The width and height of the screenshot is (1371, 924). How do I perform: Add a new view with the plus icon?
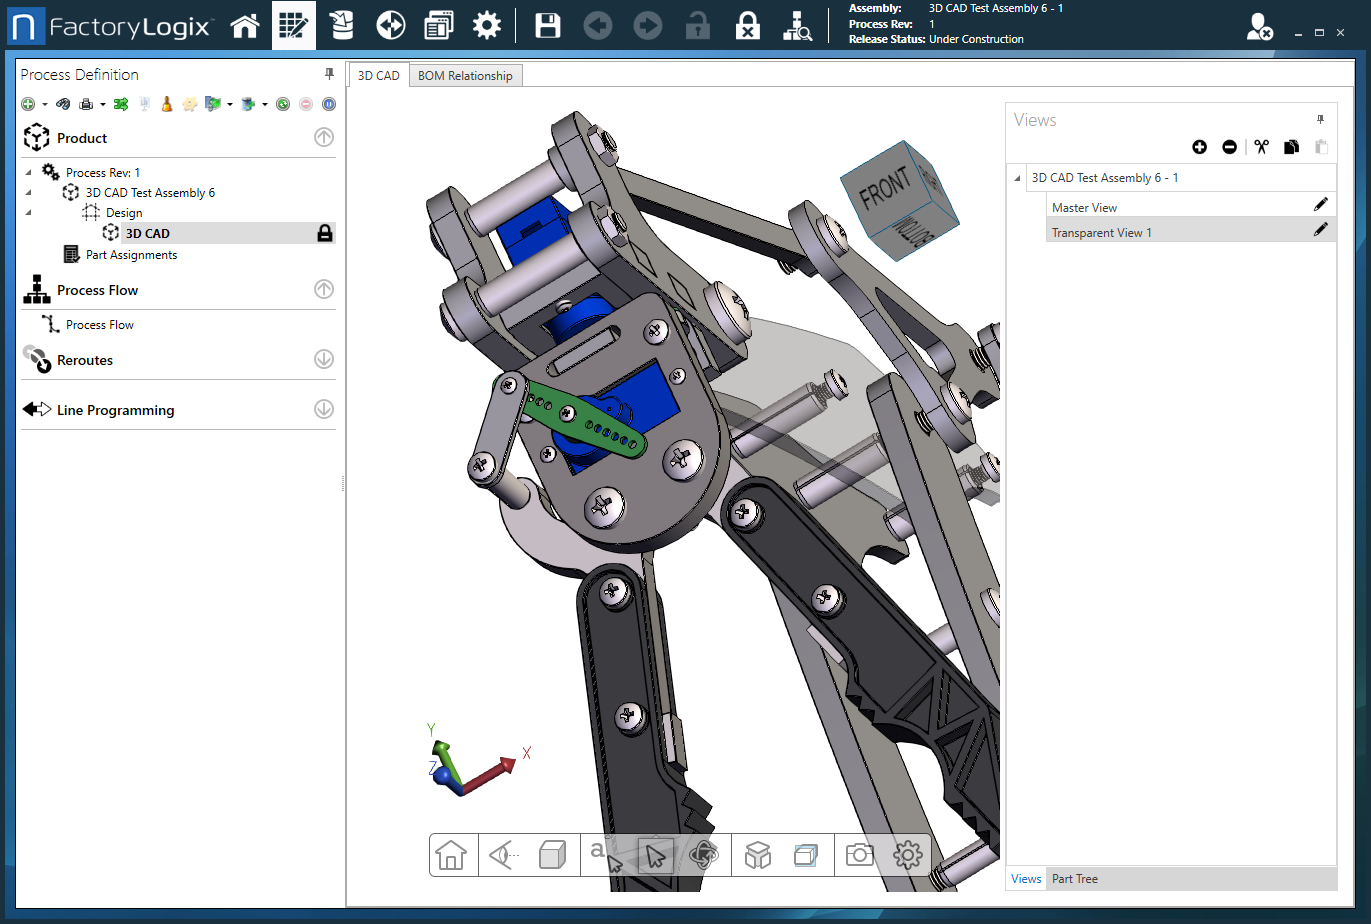pos(1199,146)
